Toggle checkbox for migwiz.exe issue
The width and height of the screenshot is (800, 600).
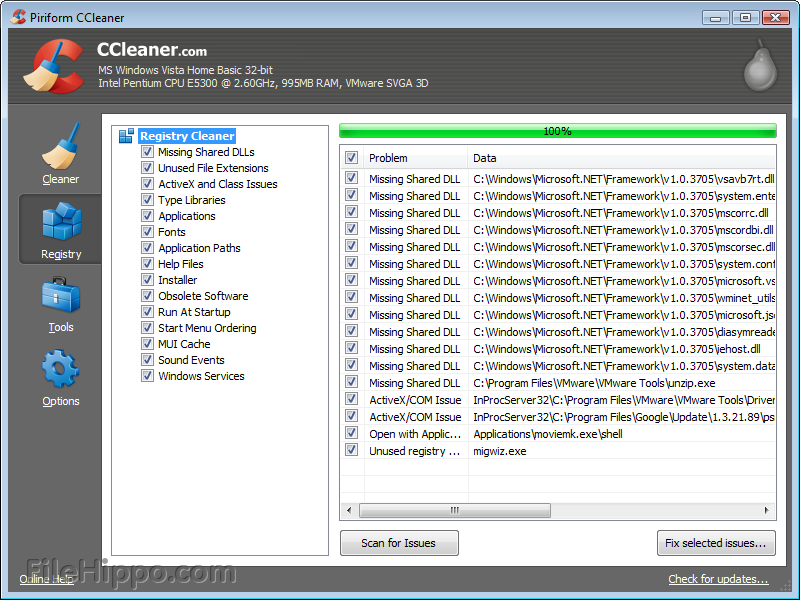point(351,449)
